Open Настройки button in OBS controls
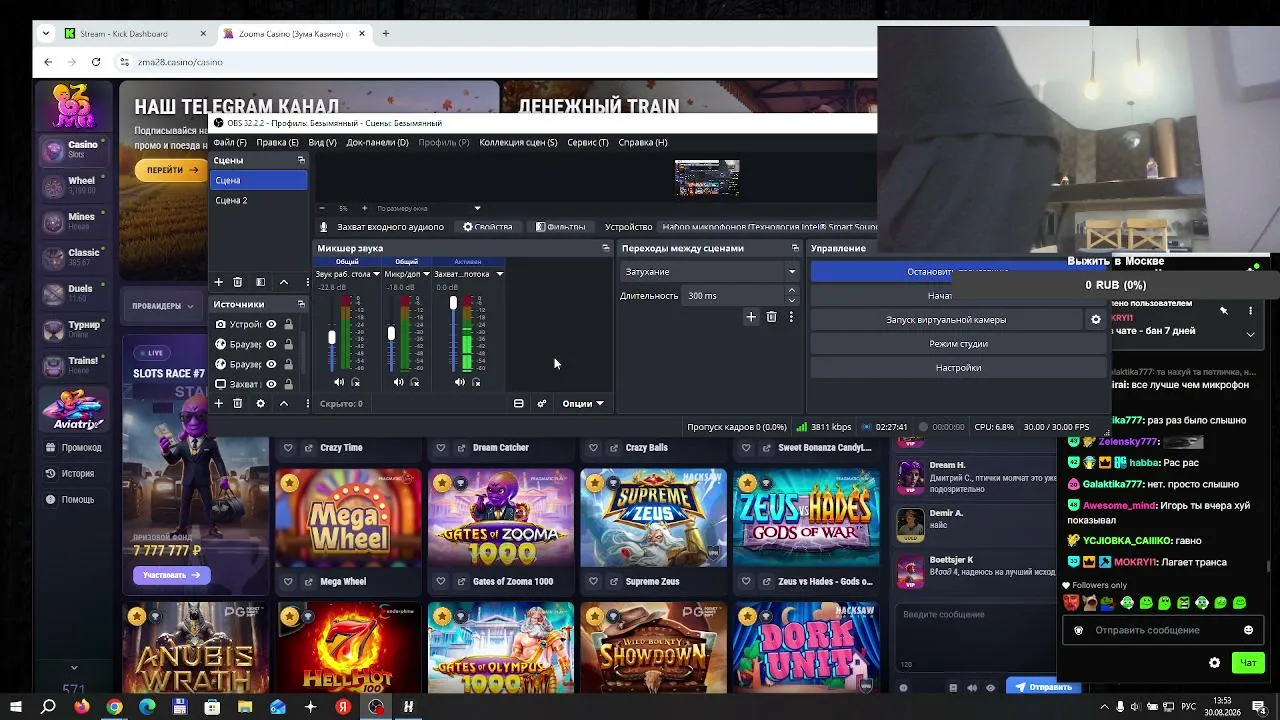This screenshot has width=1280, height=720. click(958, 368)
